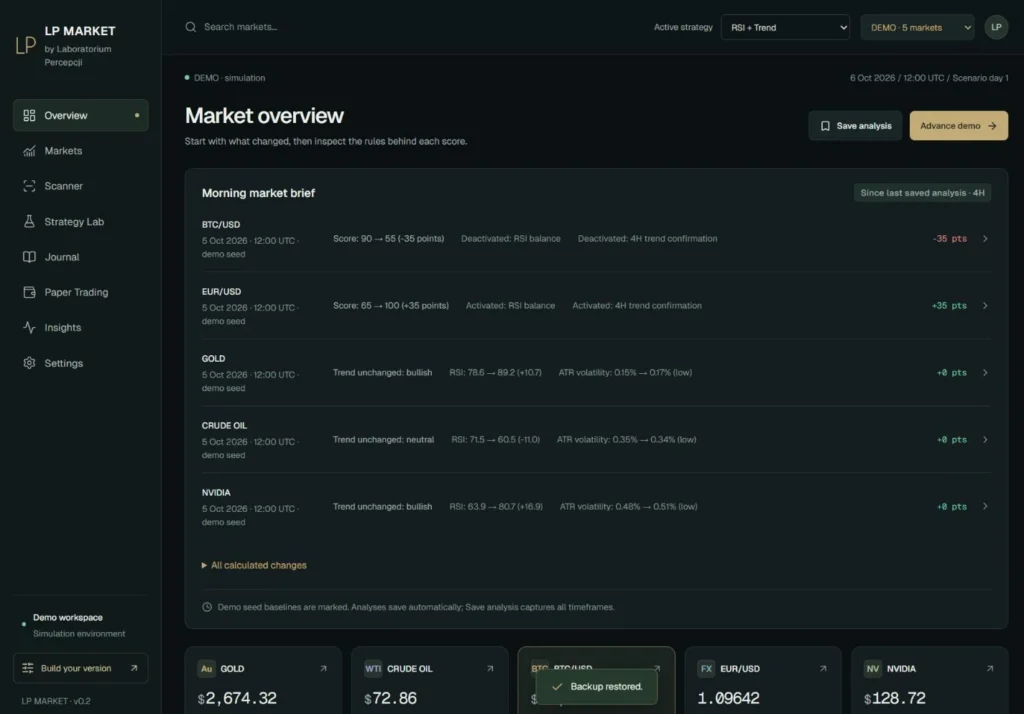Click the Strategy Lab flask icon
This screenshot has width=1024, height=714.
[x=29, y=221]
